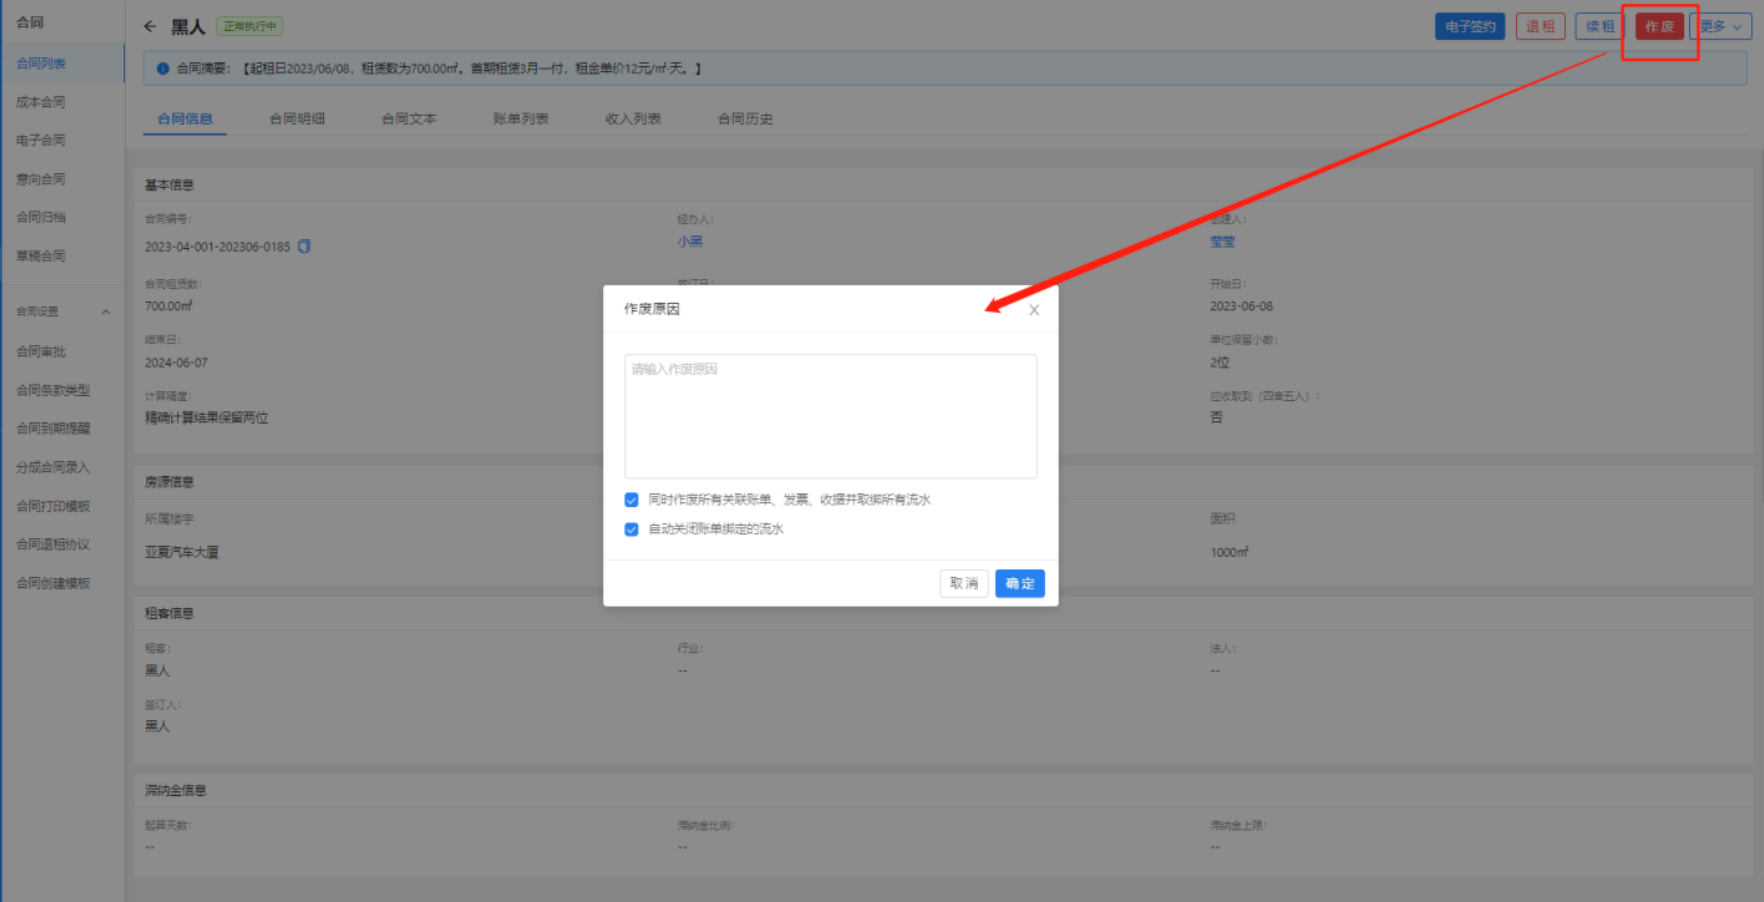Viewport: 1764px width, 902px height.
Task: Open 合同审批 in the sidebar
Action: click(41, 352)
